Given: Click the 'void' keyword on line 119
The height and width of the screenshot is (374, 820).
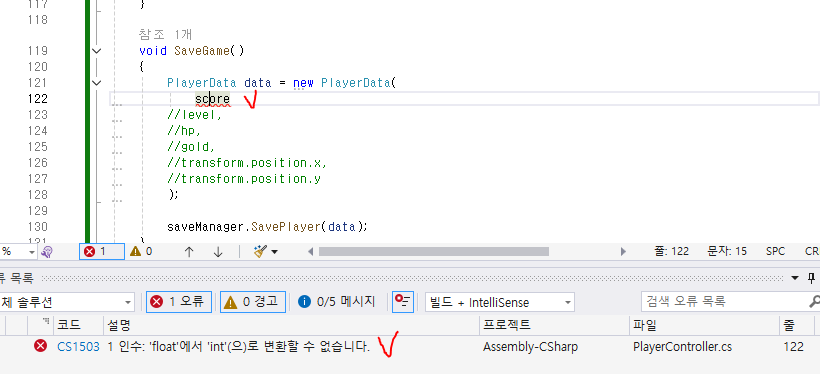Looking at the screenshot, I should click(153, 51).
